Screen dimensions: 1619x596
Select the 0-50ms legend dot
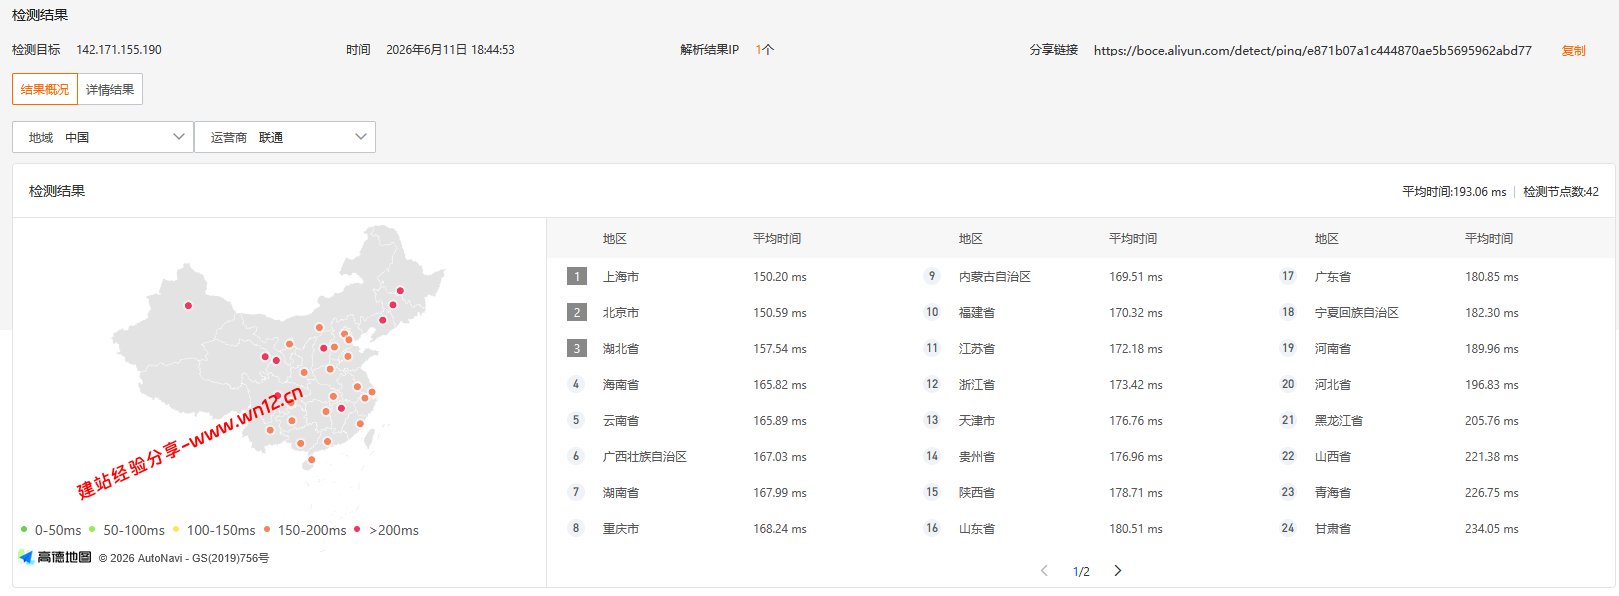pos(24,529)
